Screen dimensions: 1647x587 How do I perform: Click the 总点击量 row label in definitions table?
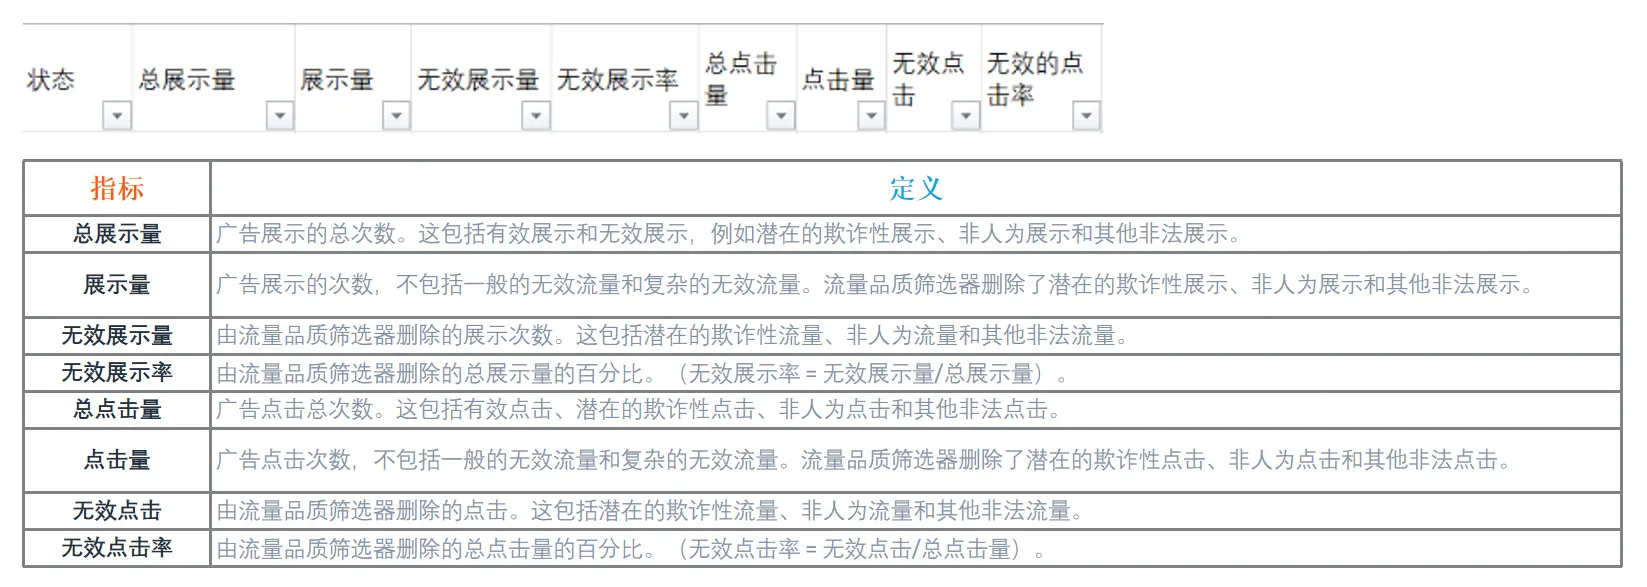point(117,409)
